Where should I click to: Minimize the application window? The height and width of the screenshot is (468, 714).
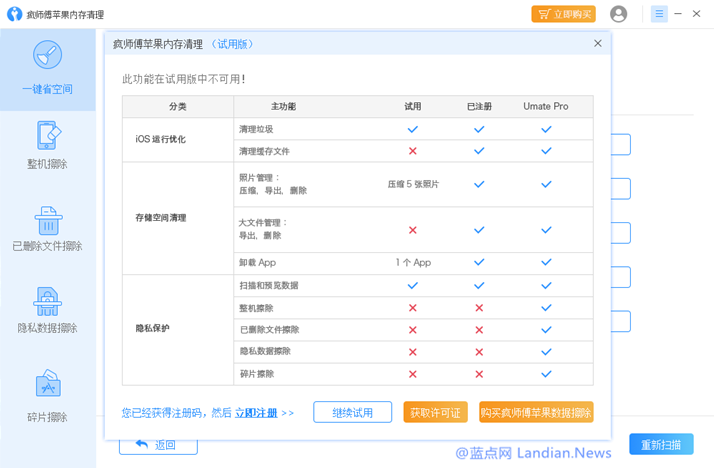680,14
